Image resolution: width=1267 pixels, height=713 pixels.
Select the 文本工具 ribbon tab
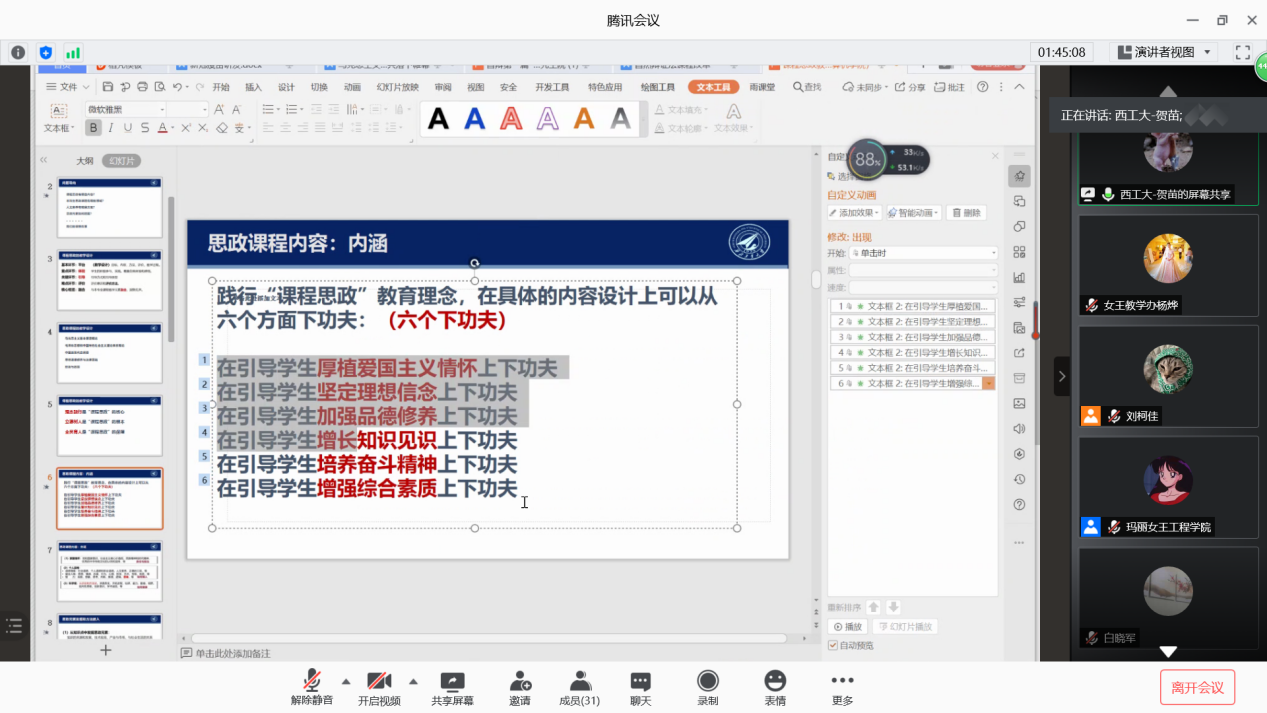point(717,87)
